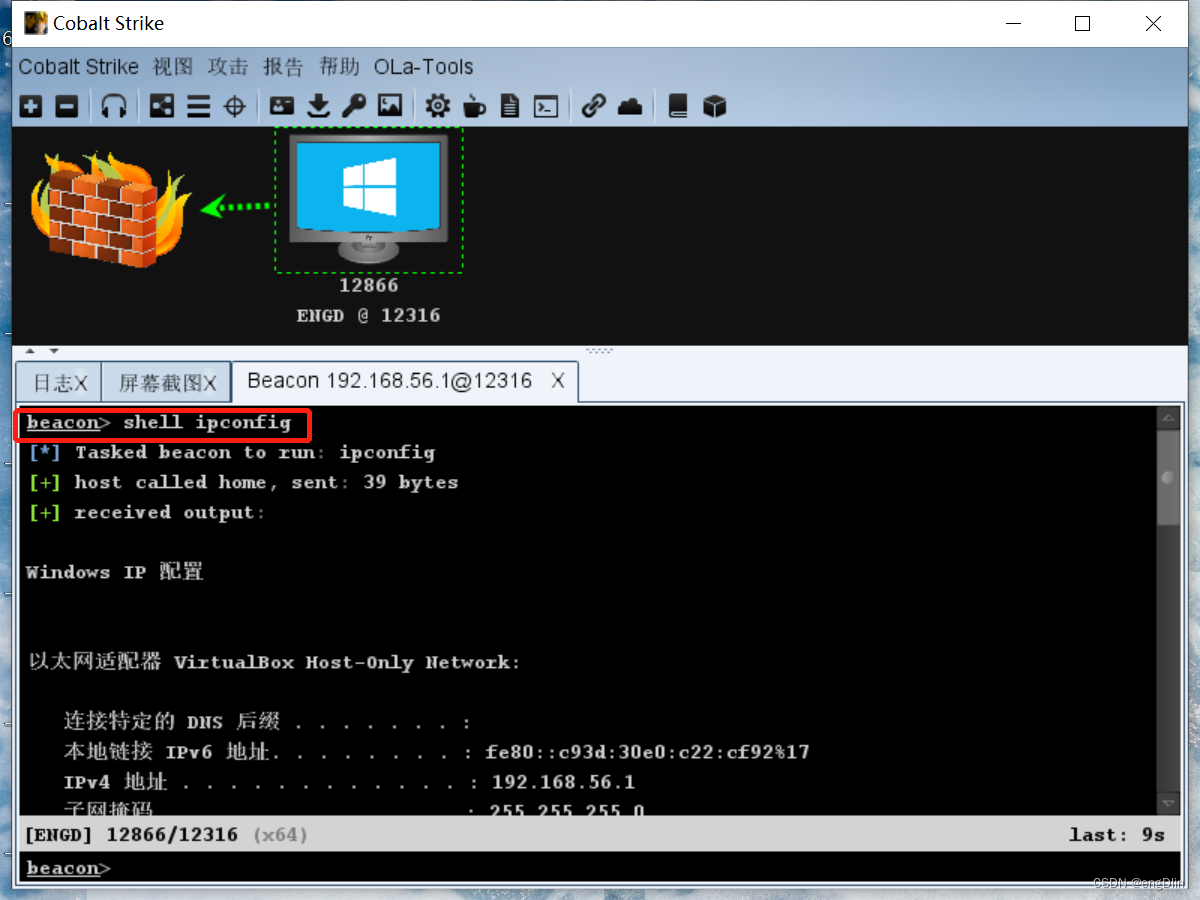This screenshot has width=1200, height=900.
Task: Click the 'received output:' line
Action: [x=147, y=512]
